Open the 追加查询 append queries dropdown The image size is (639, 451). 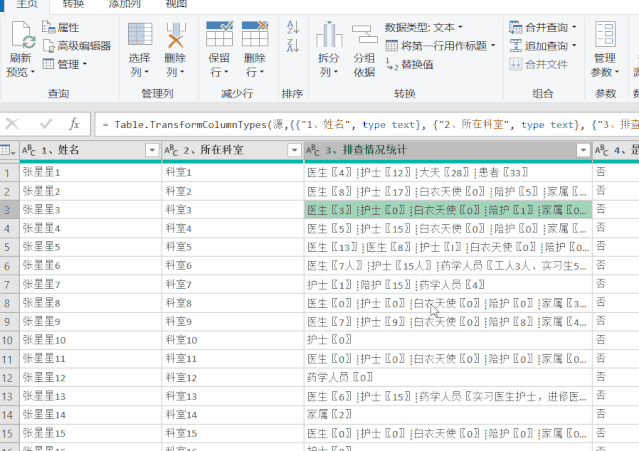coord(542,46)
